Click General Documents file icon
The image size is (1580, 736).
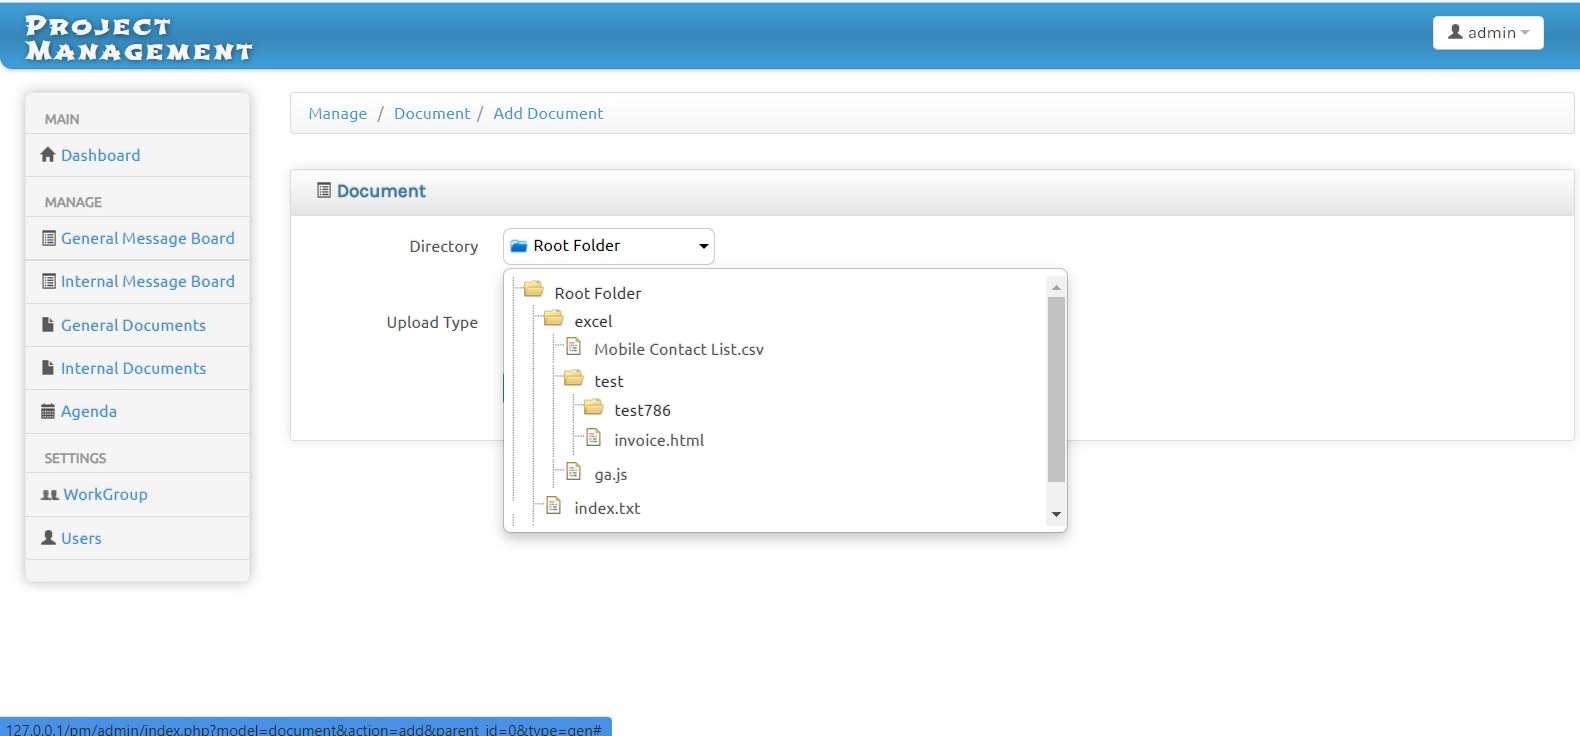tap(48, 324)
